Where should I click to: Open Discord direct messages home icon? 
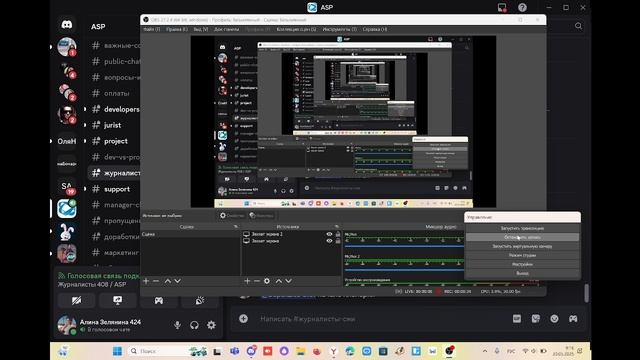pos(67,25)
